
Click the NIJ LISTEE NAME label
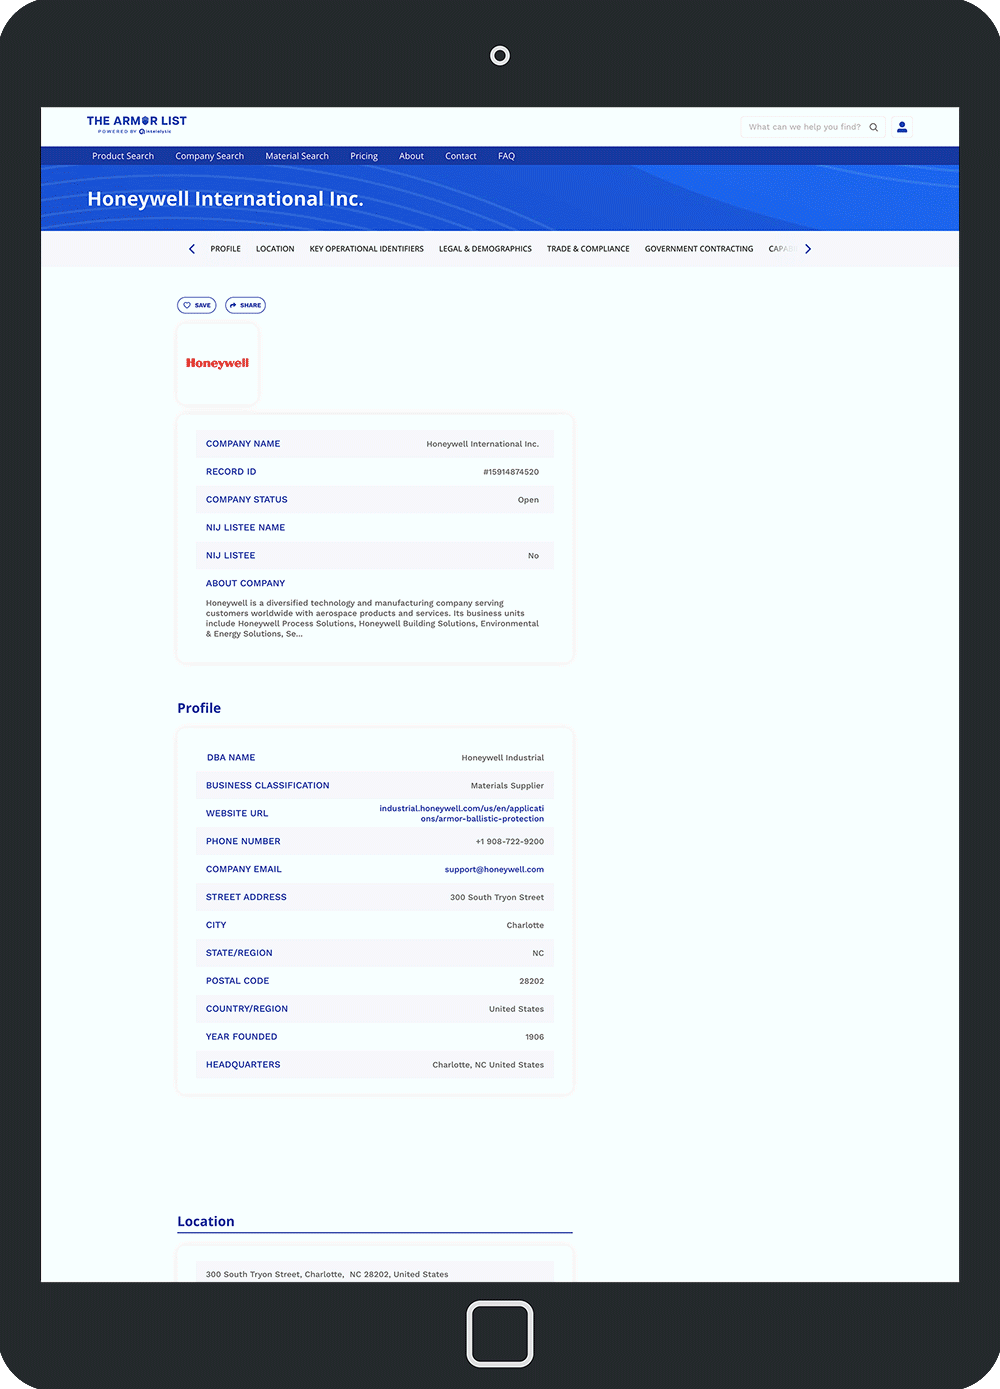pyautogui.click(x=245, y=528)
